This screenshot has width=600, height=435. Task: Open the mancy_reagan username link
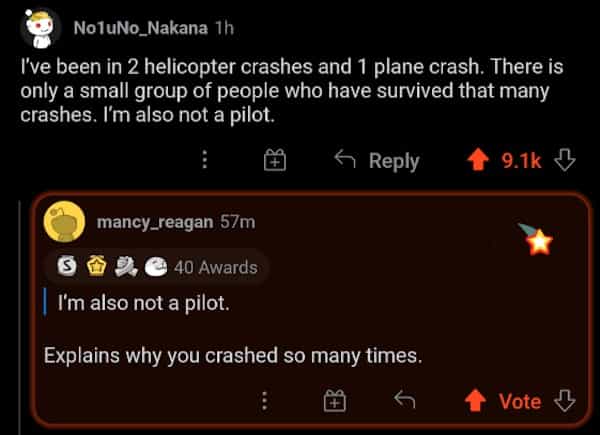(154, 221)
